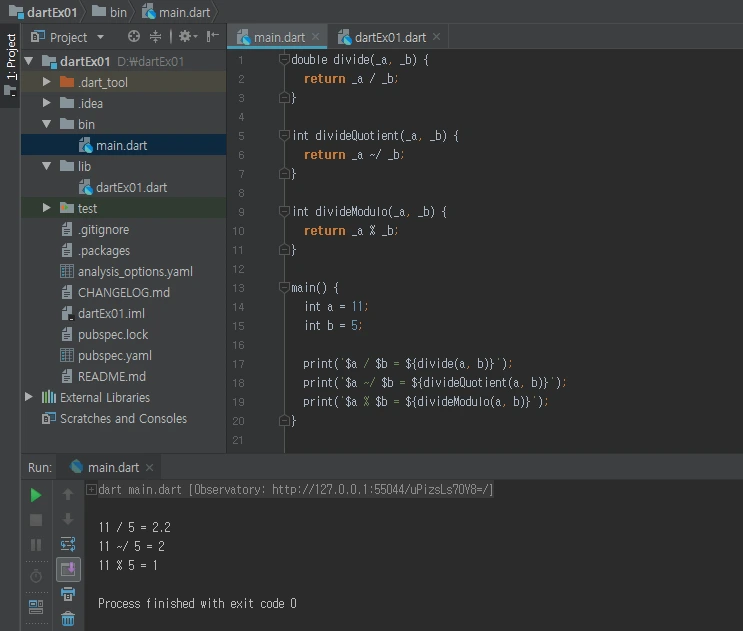Close the dartEx01.dart editor tab
The image size is (743, 631).
(x=436, y=36)
